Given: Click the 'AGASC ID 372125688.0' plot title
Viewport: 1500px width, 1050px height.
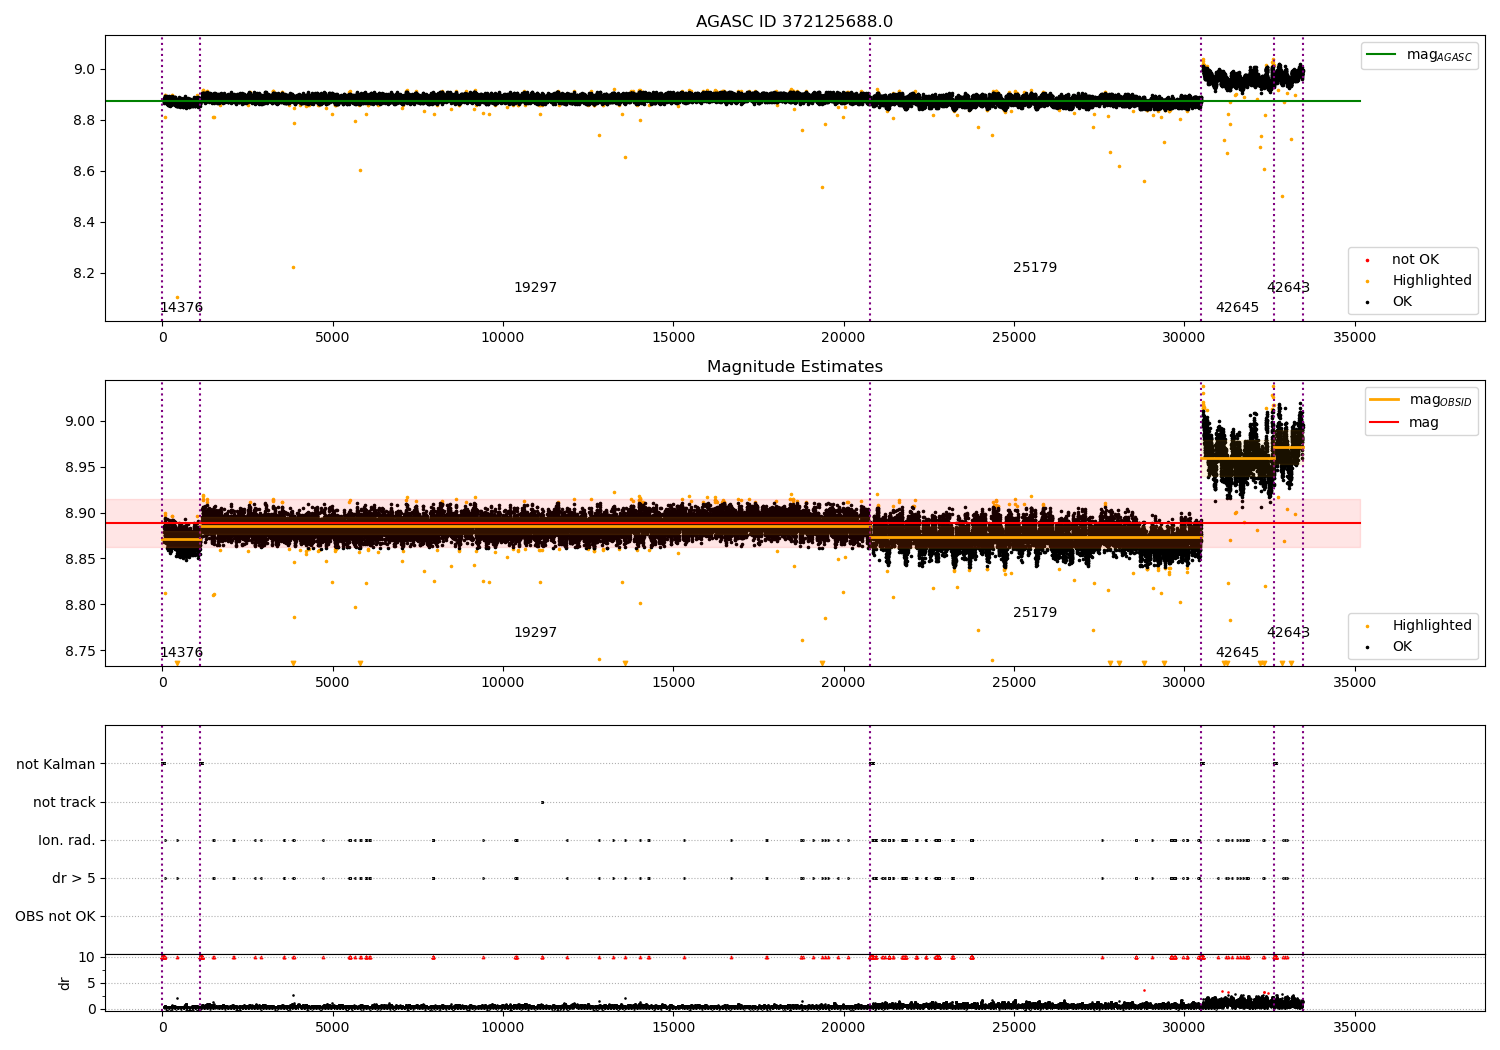Looking at the screenshot, I should tap(794, 22).
